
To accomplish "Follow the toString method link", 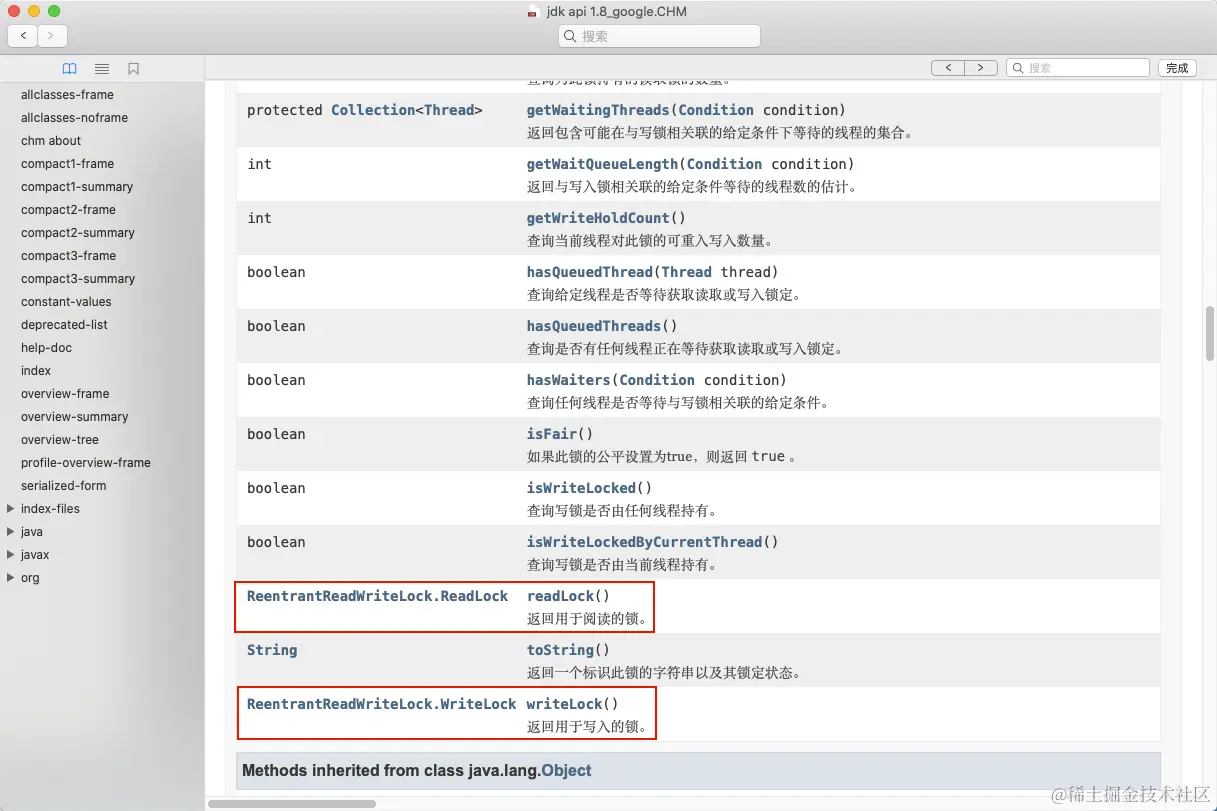I will [x=560, y=650].
